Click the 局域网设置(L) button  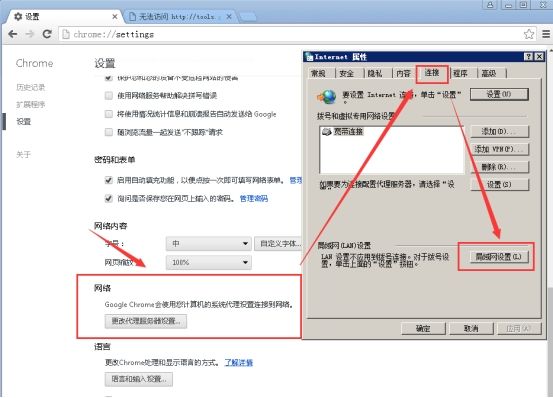[498, 257]
